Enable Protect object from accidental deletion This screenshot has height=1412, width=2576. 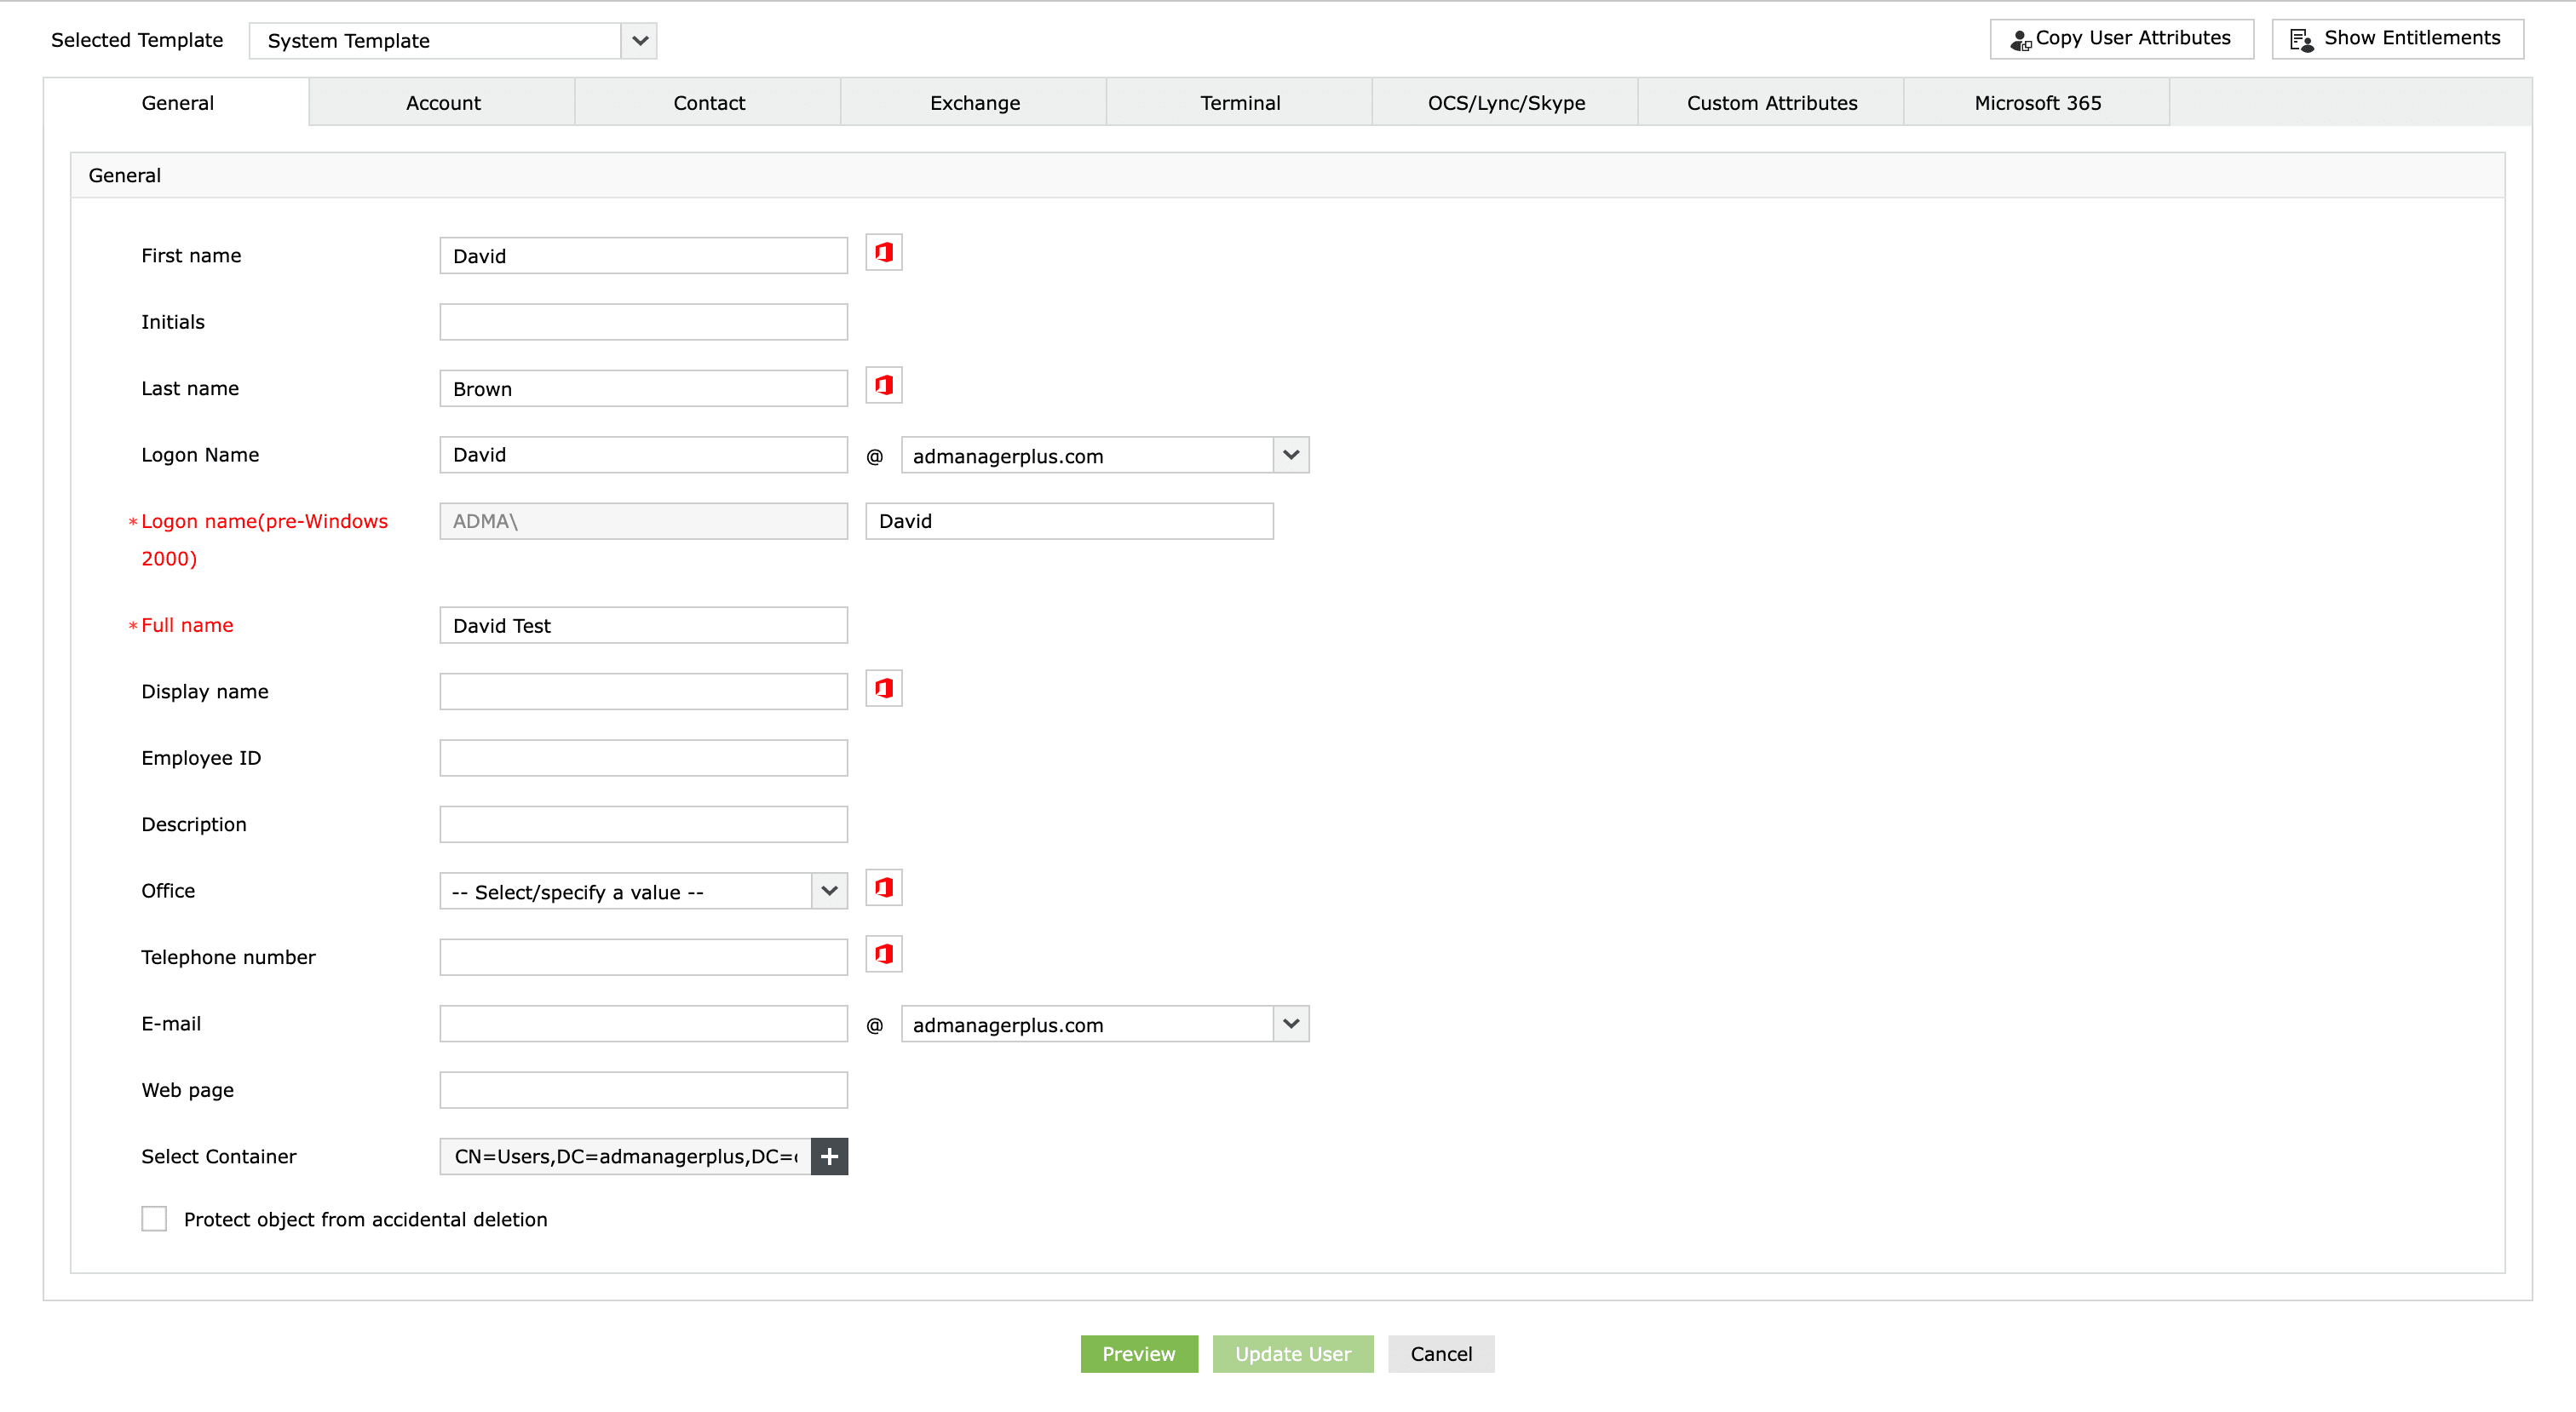coord(154,1219)
